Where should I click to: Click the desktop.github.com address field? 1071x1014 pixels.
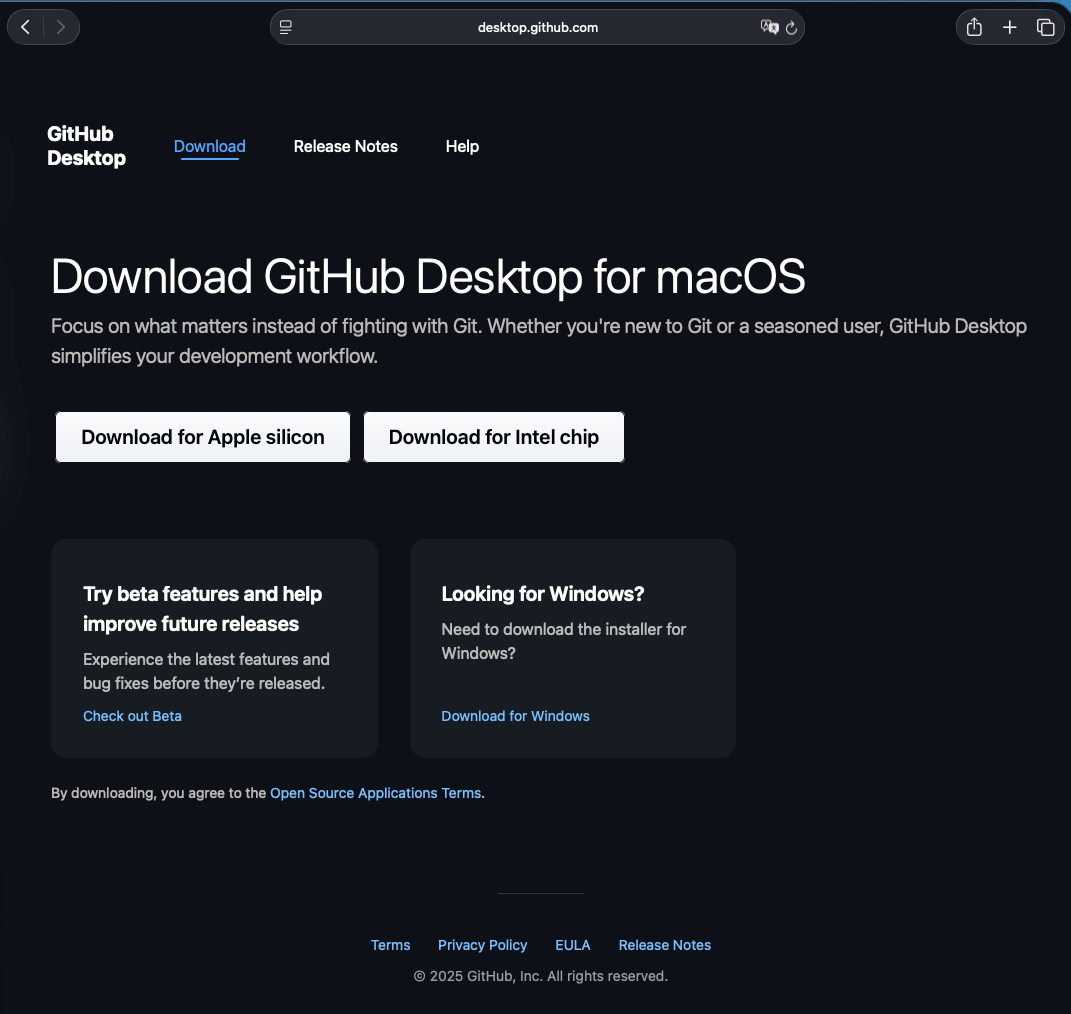[538, 27]
